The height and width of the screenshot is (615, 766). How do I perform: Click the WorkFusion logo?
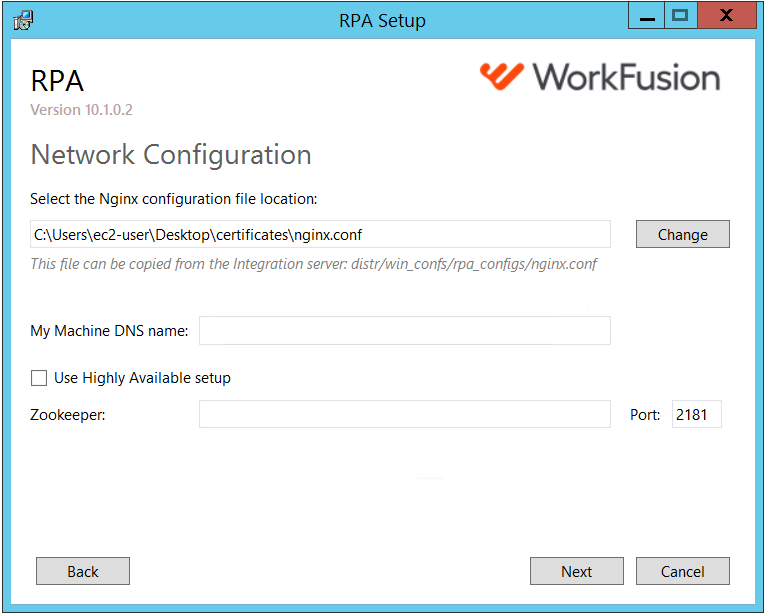[x=600, y=77]
